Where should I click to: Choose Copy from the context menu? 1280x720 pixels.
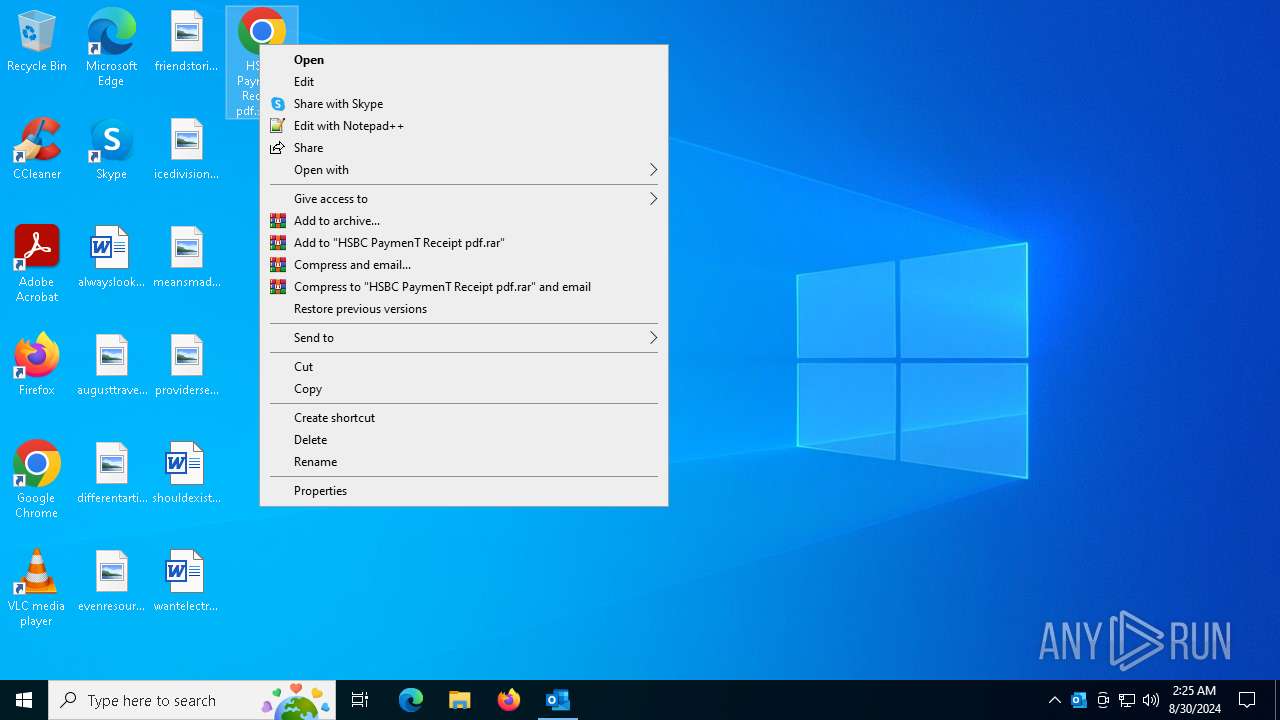tap(464, 389)
